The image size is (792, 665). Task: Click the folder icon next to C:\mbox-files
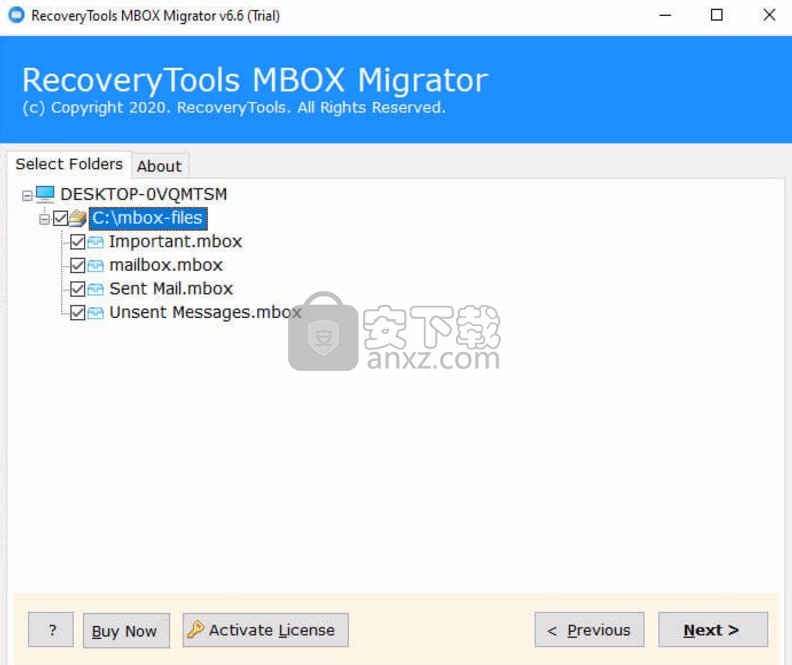point(78,218)
